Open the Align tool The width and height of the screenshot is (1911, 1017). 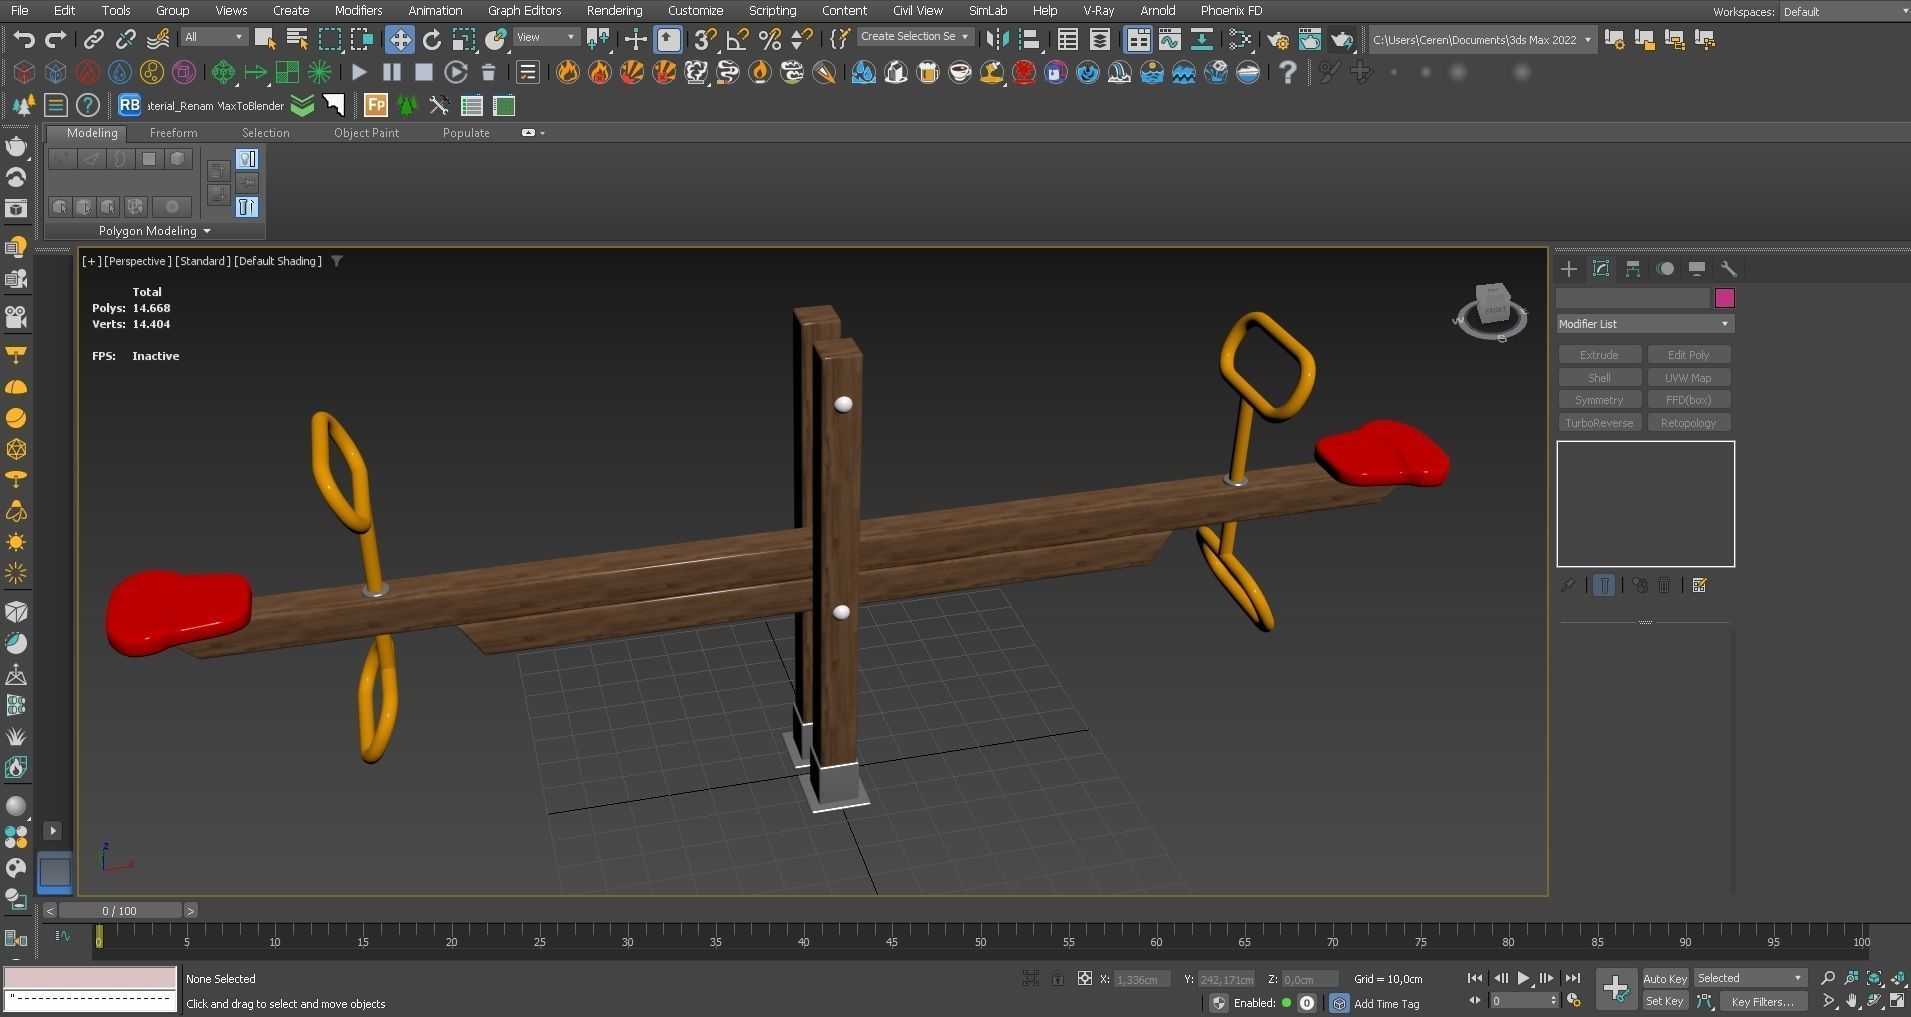click(1029, 40)
